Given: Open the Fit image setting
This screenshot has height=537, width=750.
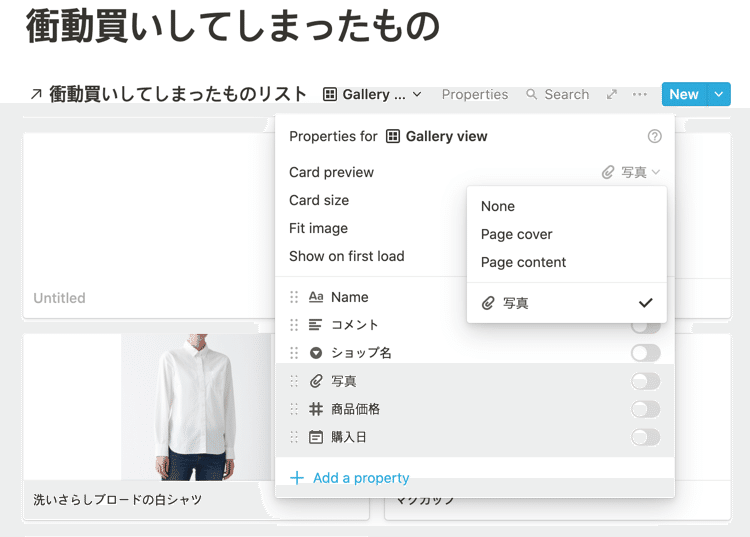Looking at the screenshot, I should [x=319, y=229].
